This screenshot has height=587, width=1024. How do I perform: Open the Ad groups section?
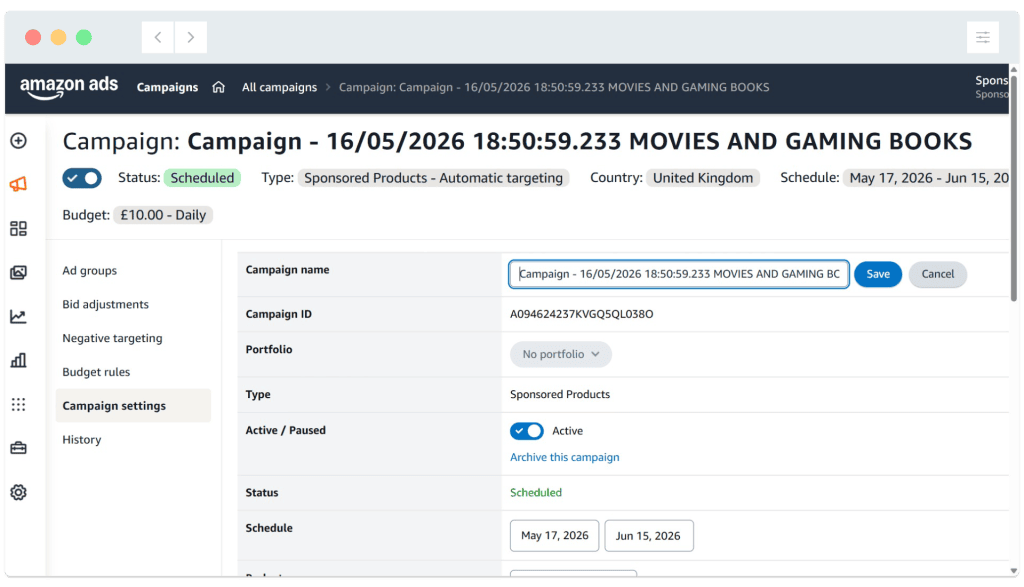pos(89,270)
